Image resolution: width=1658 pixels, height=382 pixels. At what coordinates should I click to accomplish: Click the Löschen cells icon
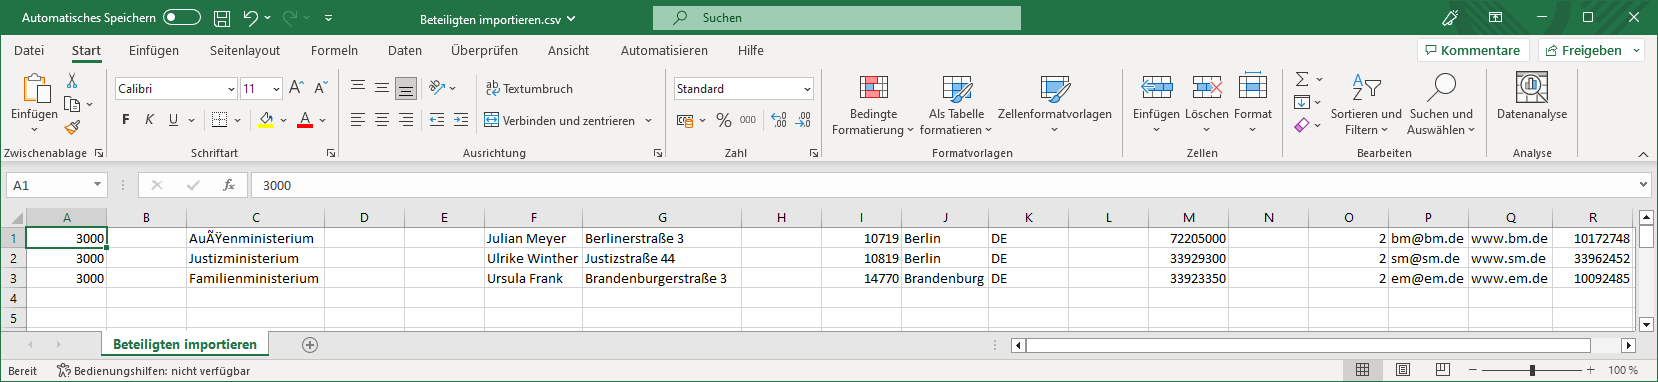[1207, 88]
